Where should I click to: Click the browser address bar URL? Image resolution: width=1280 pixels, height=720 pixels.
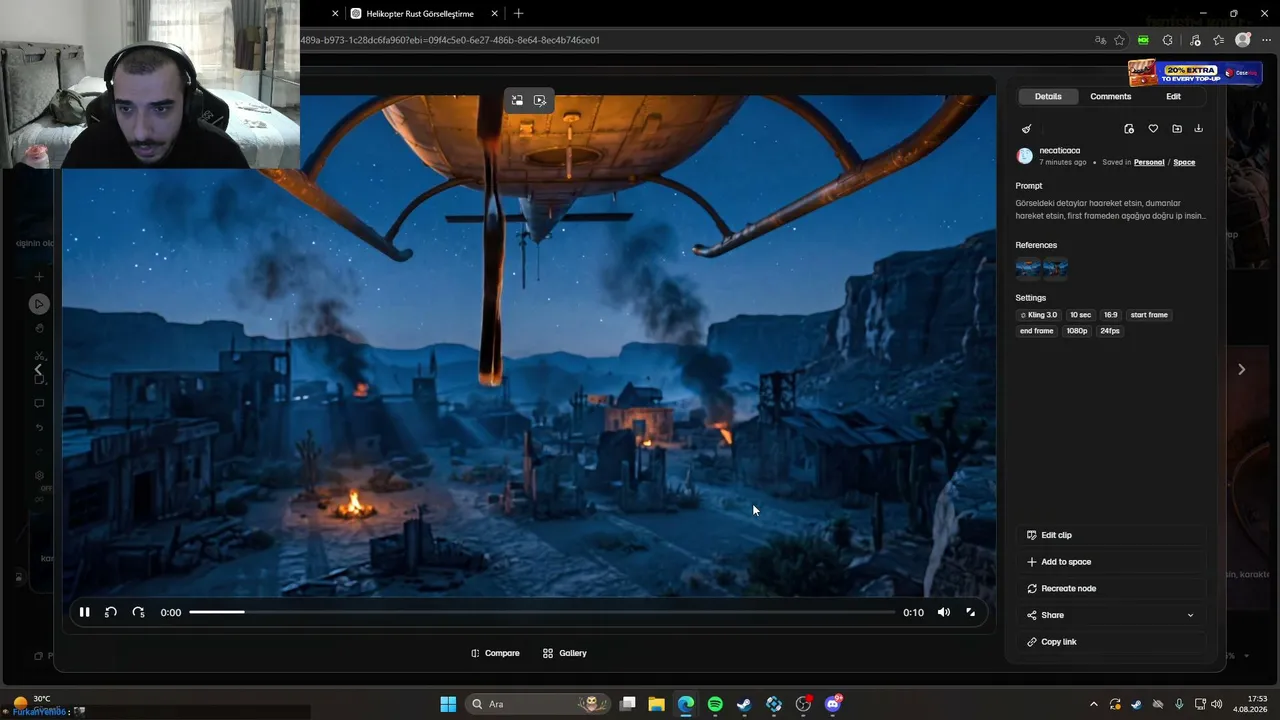[x=450, y=40]
